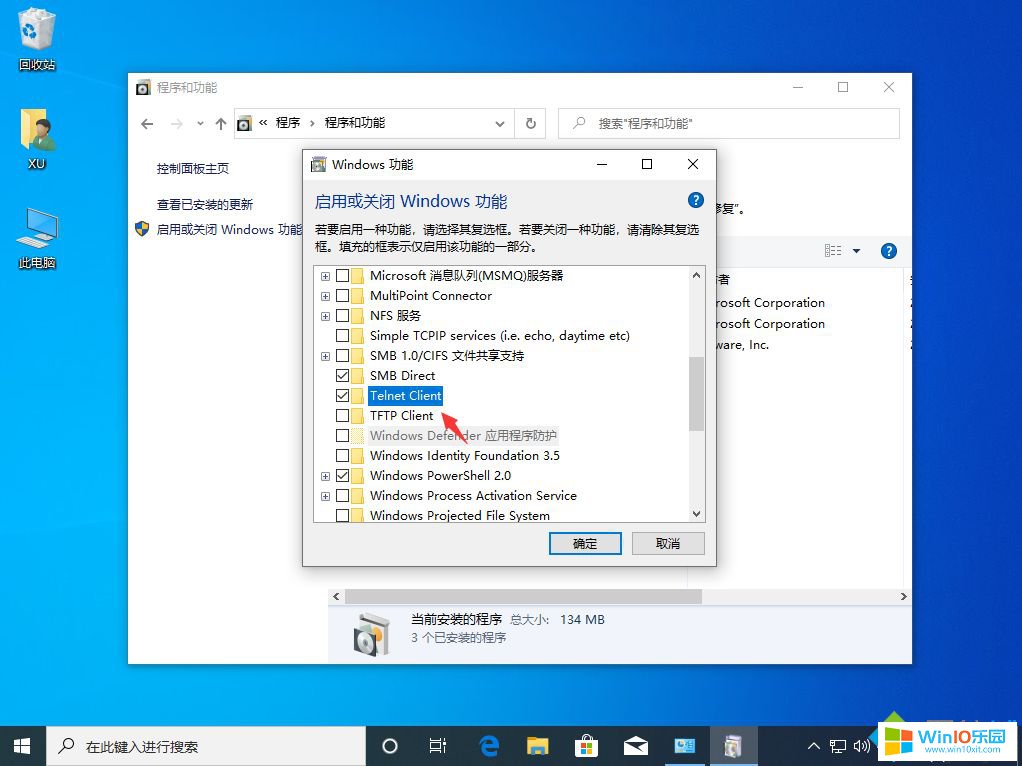Open the Mail app from the taskbar

(x=636, y=746)
